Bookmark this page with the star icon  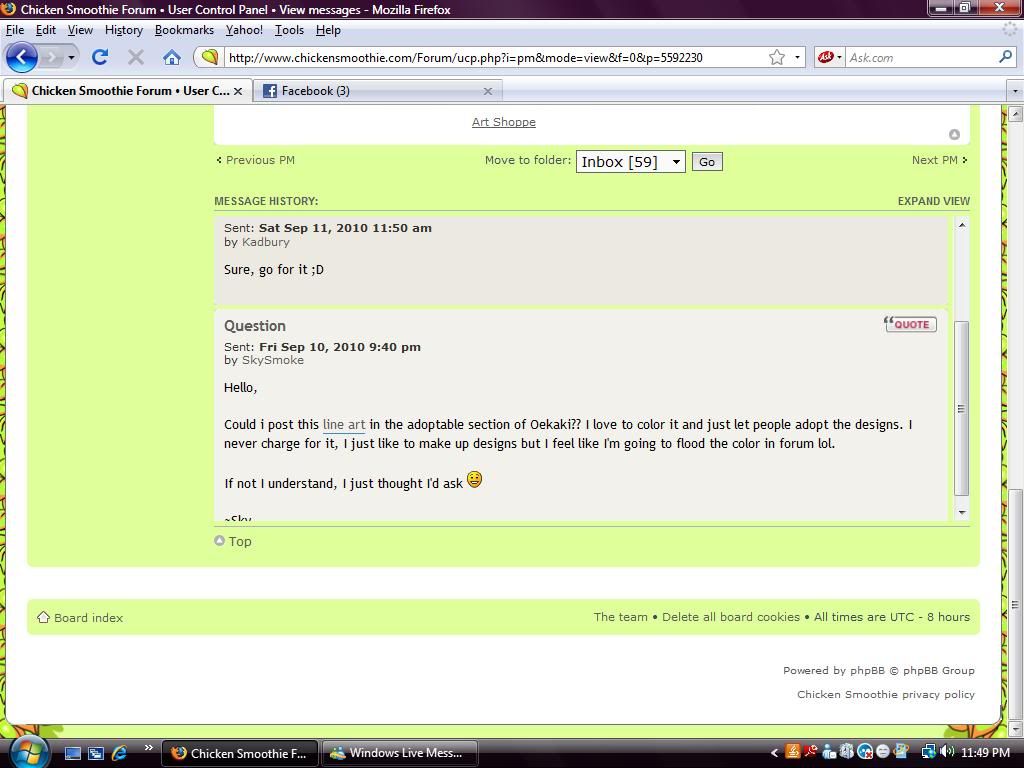click(x=776, y=57)
